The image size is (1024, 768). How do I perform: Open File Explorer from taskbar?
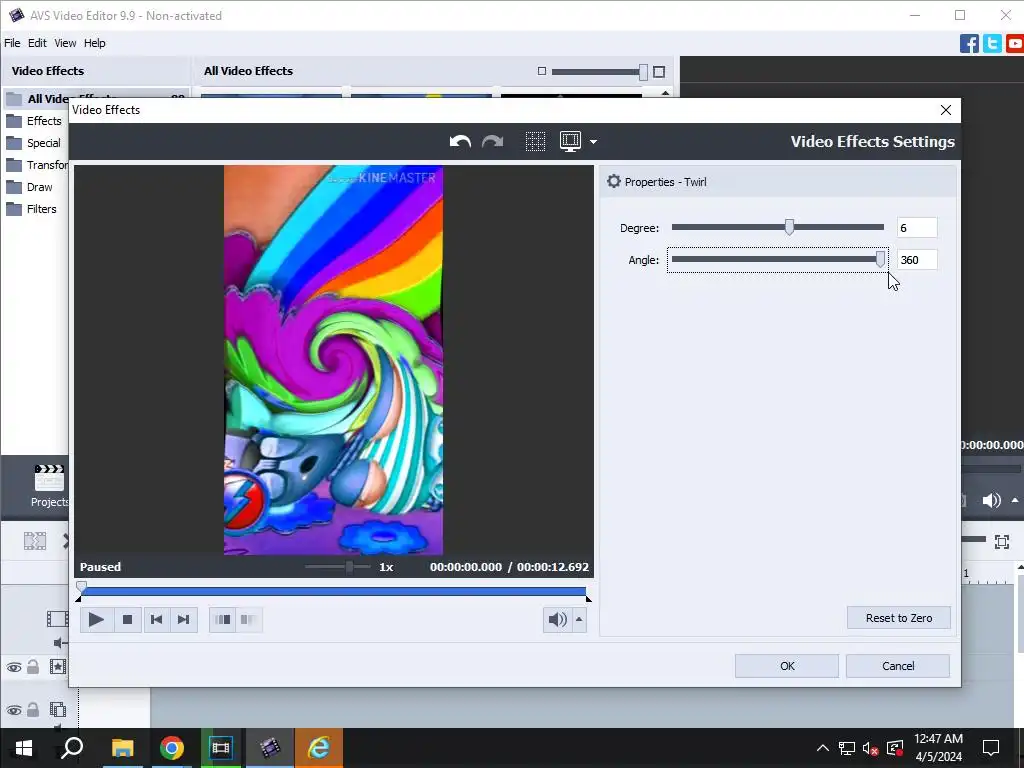(122, 748)
